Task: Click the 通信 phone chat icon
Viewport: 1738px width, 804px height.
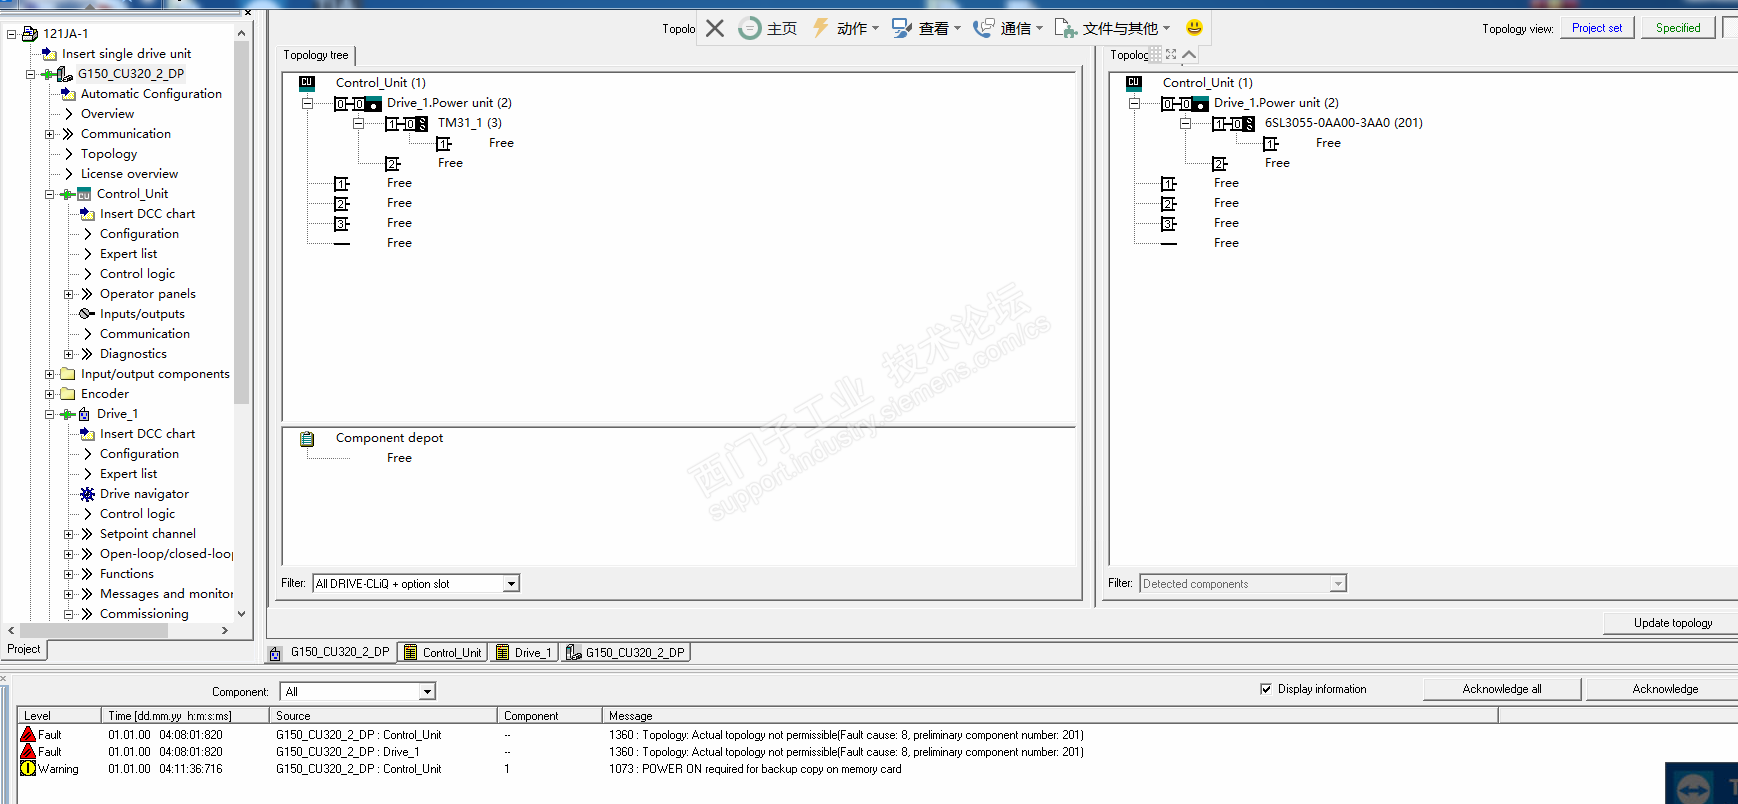Action: [x=984, y=28]
